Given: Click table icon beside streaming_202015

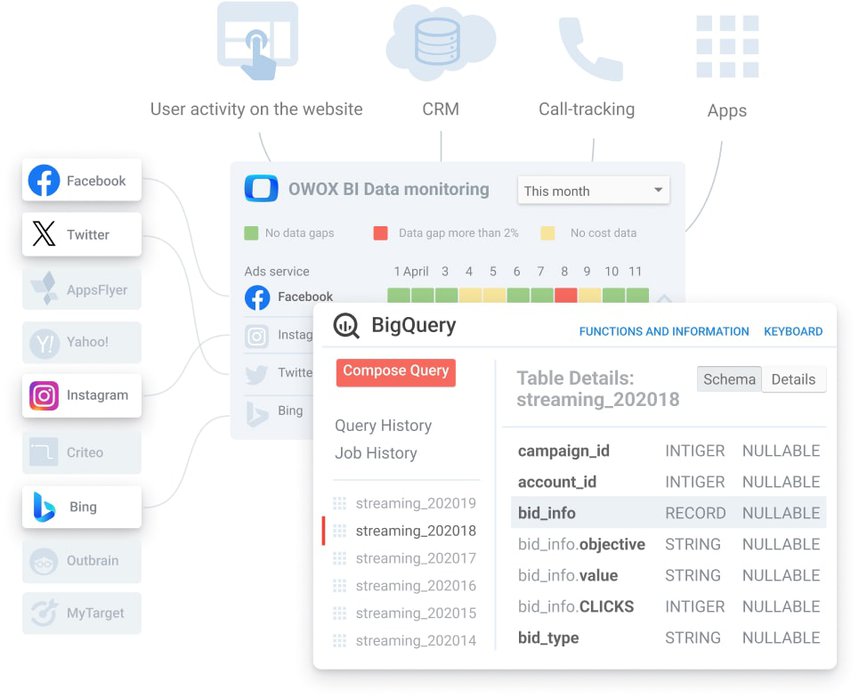Looking at the screenshot, I should coord(340,613).
